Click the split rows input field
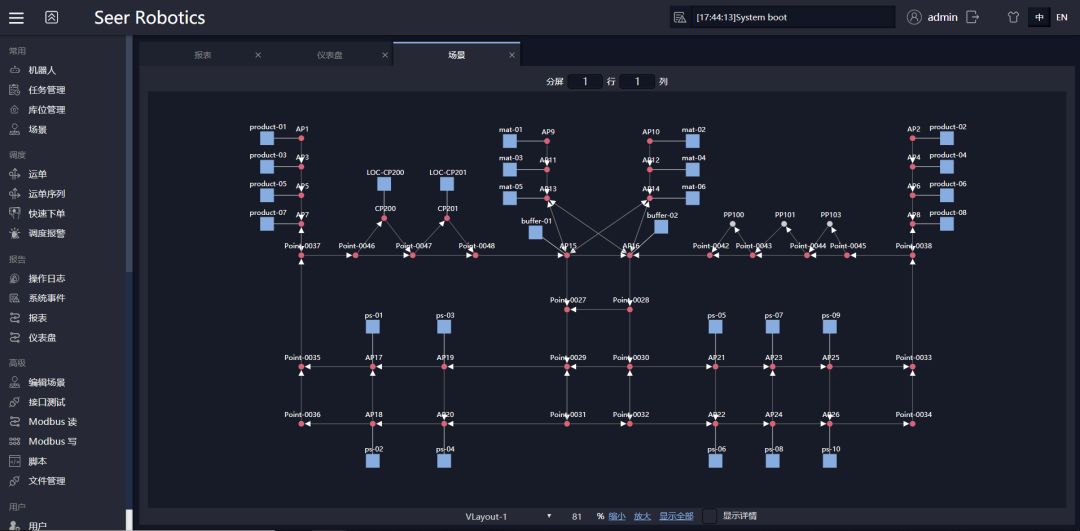1080x531 pixels. point(585,81)
